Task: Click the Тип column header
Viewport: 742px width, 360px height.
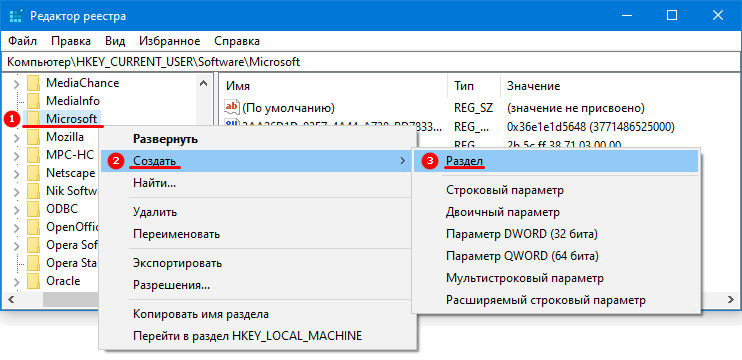Action: [x=474, y=86]
